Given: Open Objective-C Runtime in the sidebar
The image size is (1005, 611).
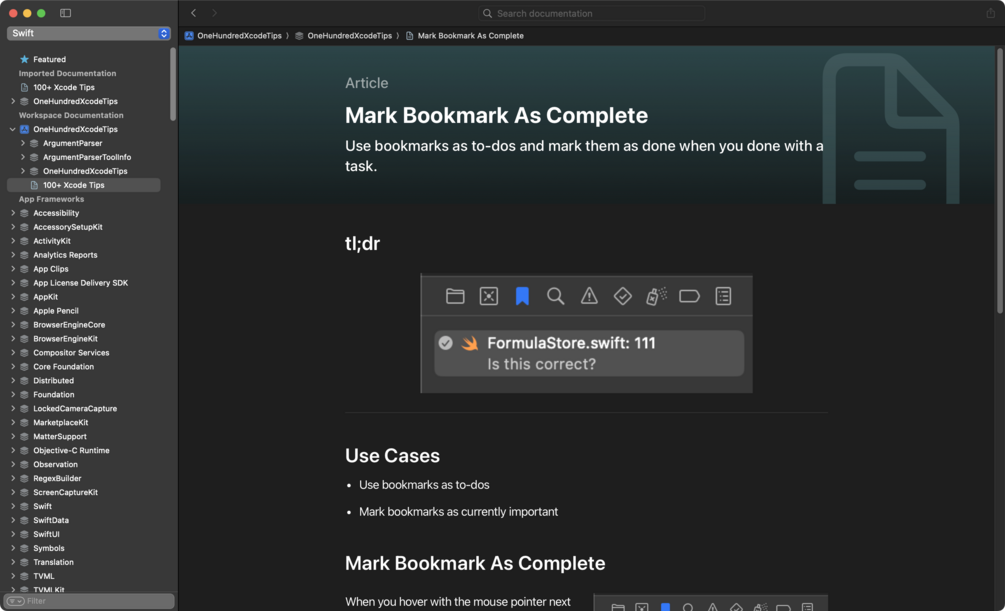Looking at the screenshot, I should point(71,451).
